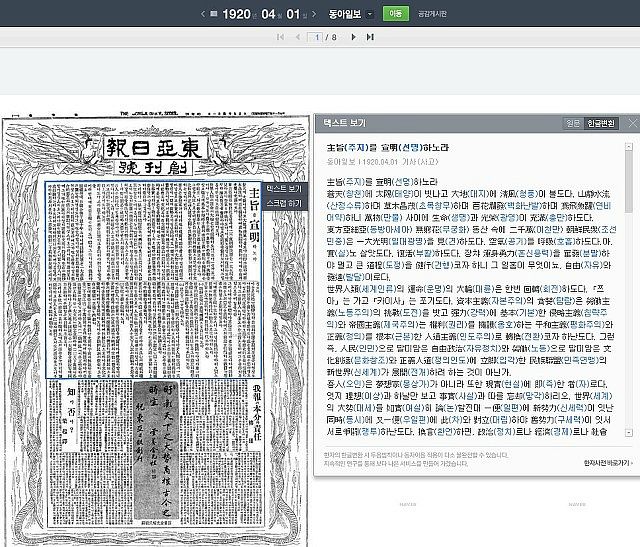This screenshot has height=547, width=640.
Task: Jump to the last page
Action: (370, 37)
